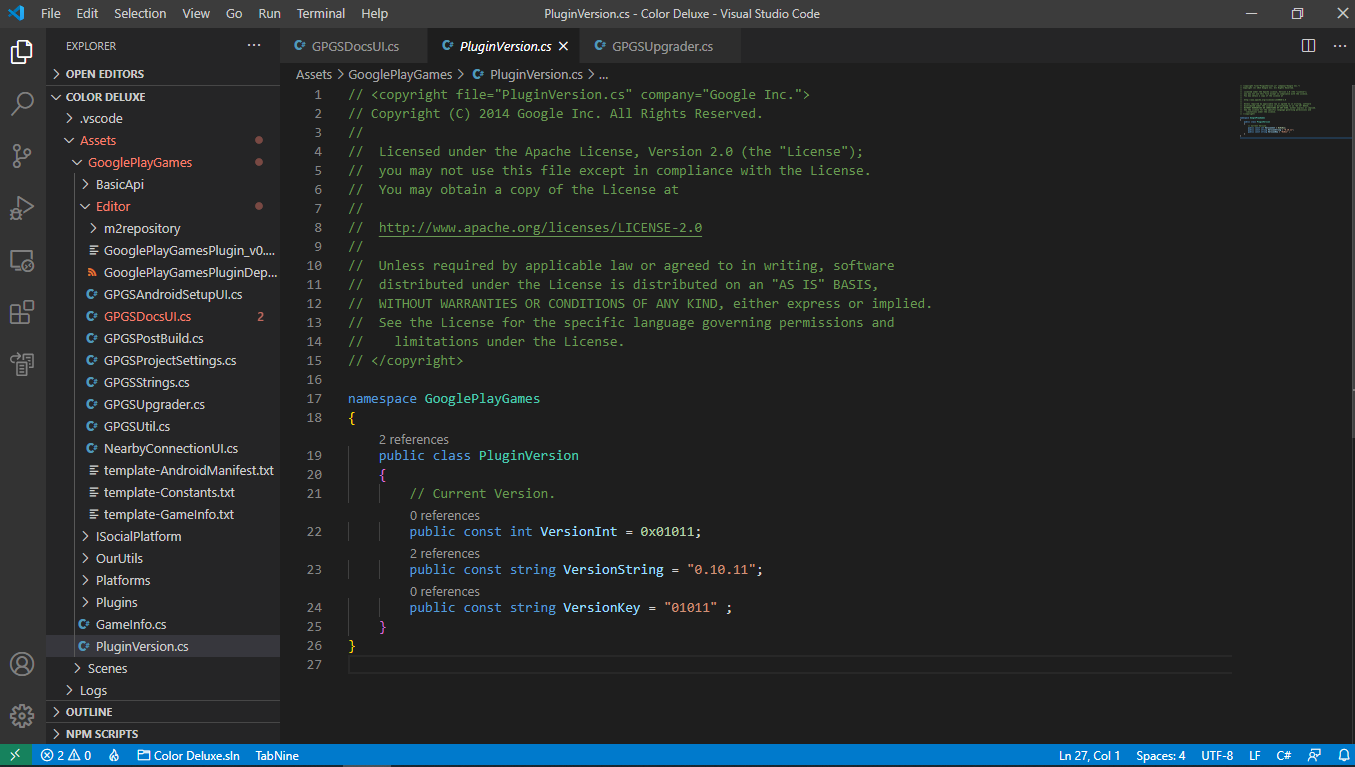
Task: Open GPGSAndroidSetupUI.cs file
Action: point(163,294)
